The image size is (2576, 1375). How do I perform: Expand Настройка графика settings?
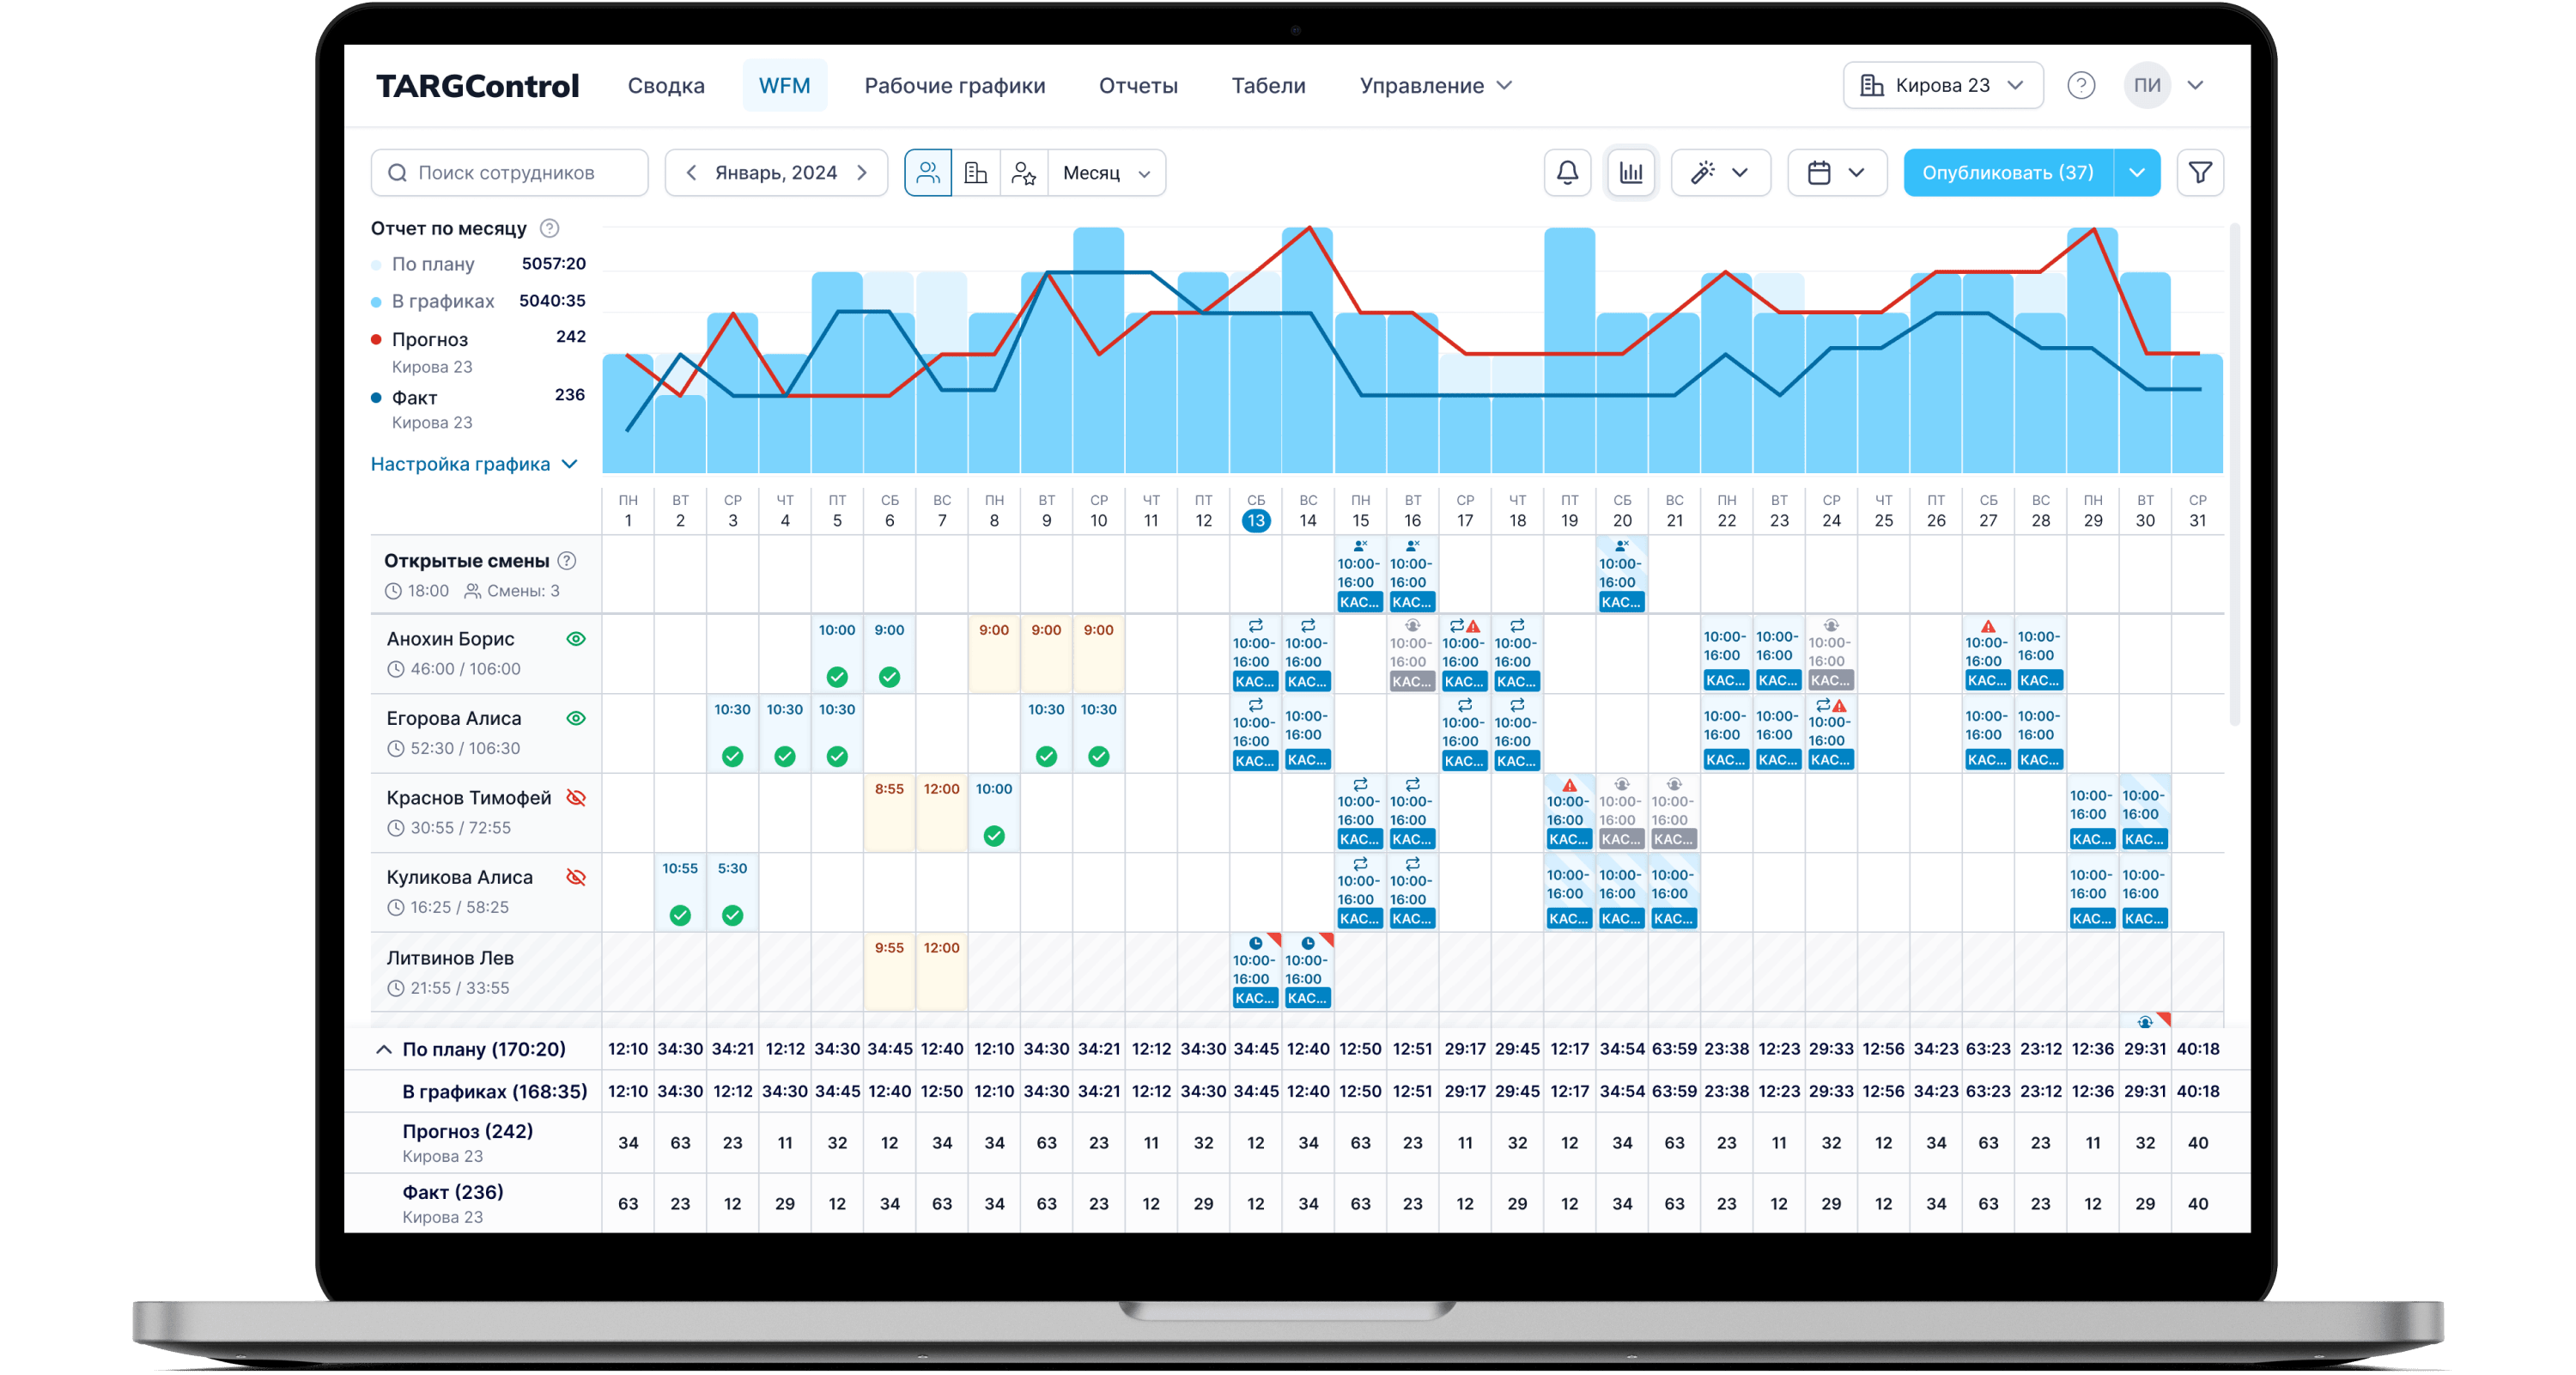coord(474,464)
